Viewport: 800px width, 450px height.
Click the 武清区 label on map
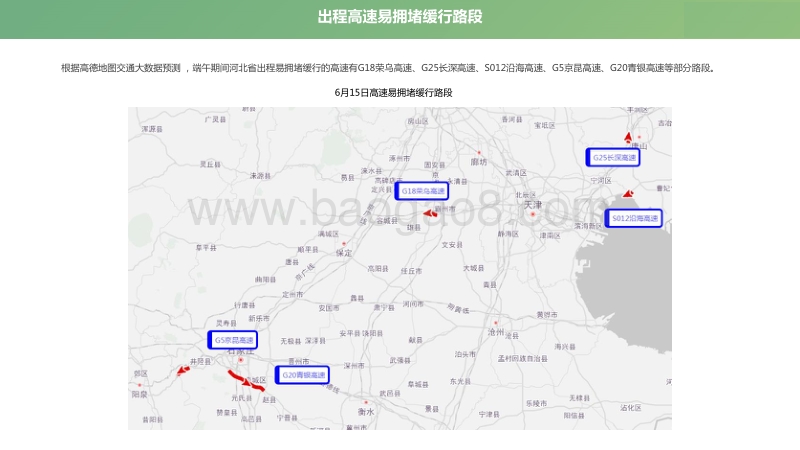point(516,173)
